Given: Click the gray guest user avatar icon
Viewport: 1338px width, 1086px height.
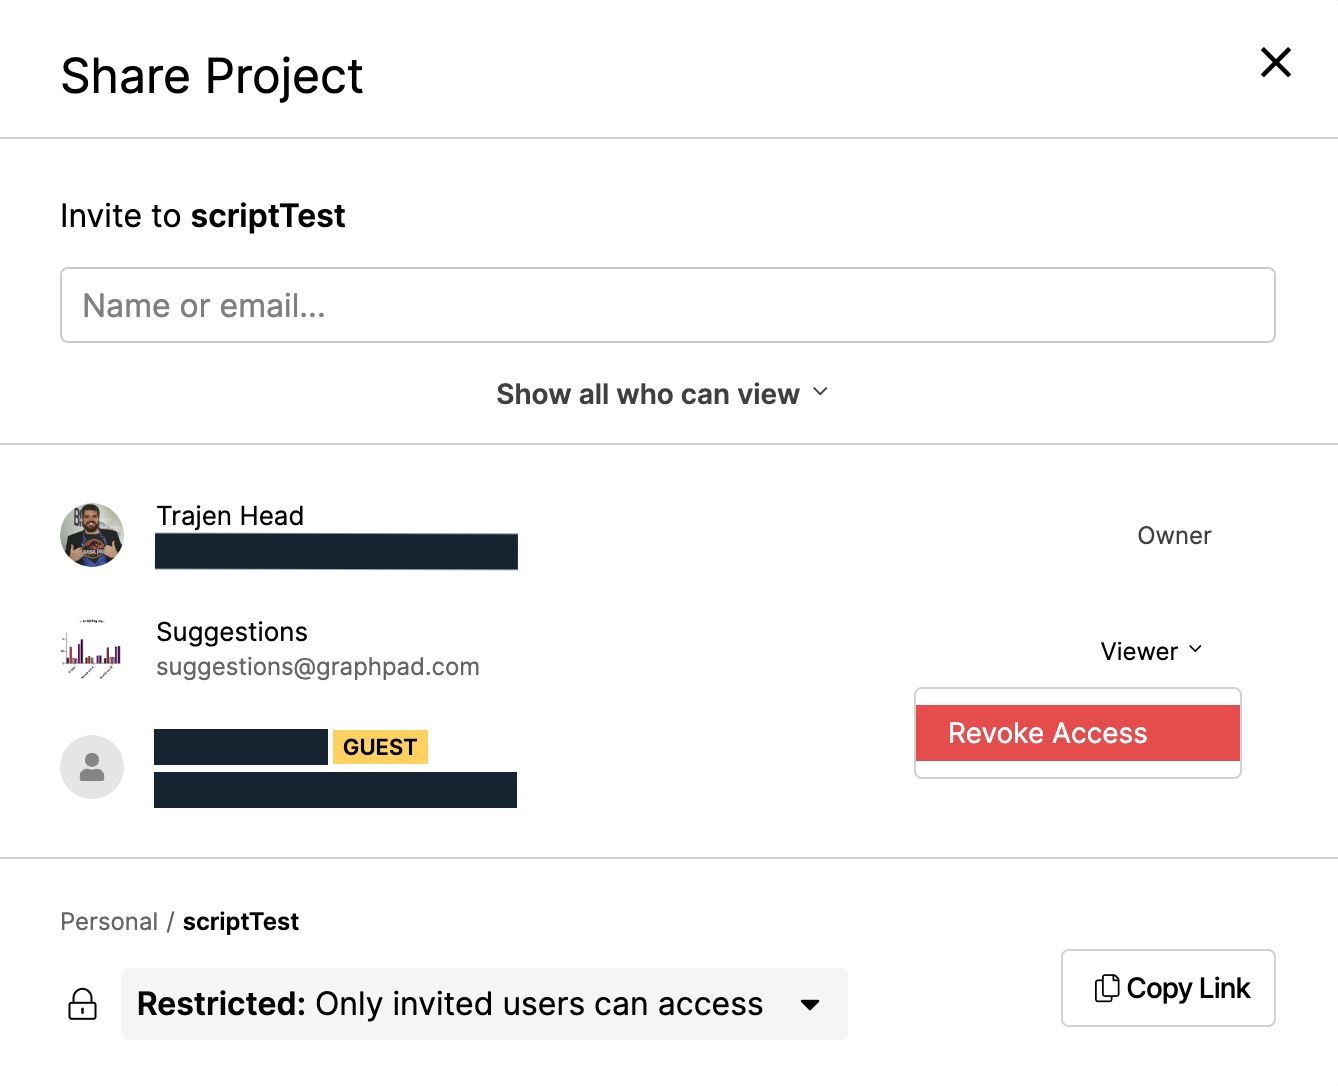Looking at the screenshot, I should click(x=92, y=767).
